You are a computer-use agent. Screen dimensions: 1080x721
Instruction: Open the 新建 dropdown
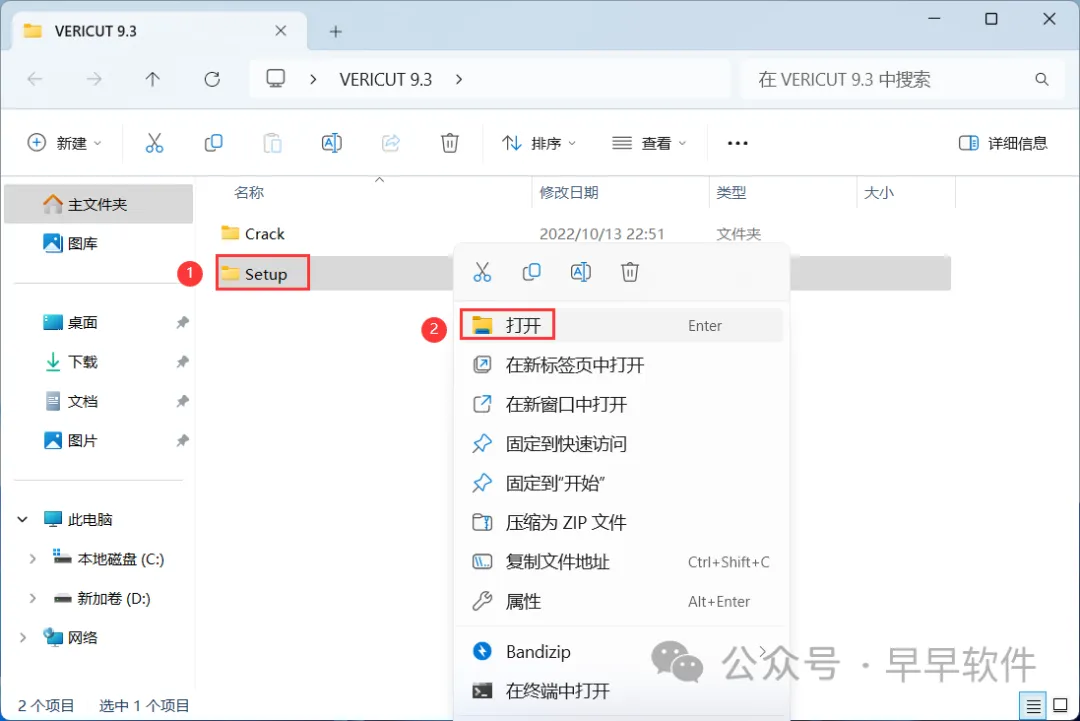(64, 143)
